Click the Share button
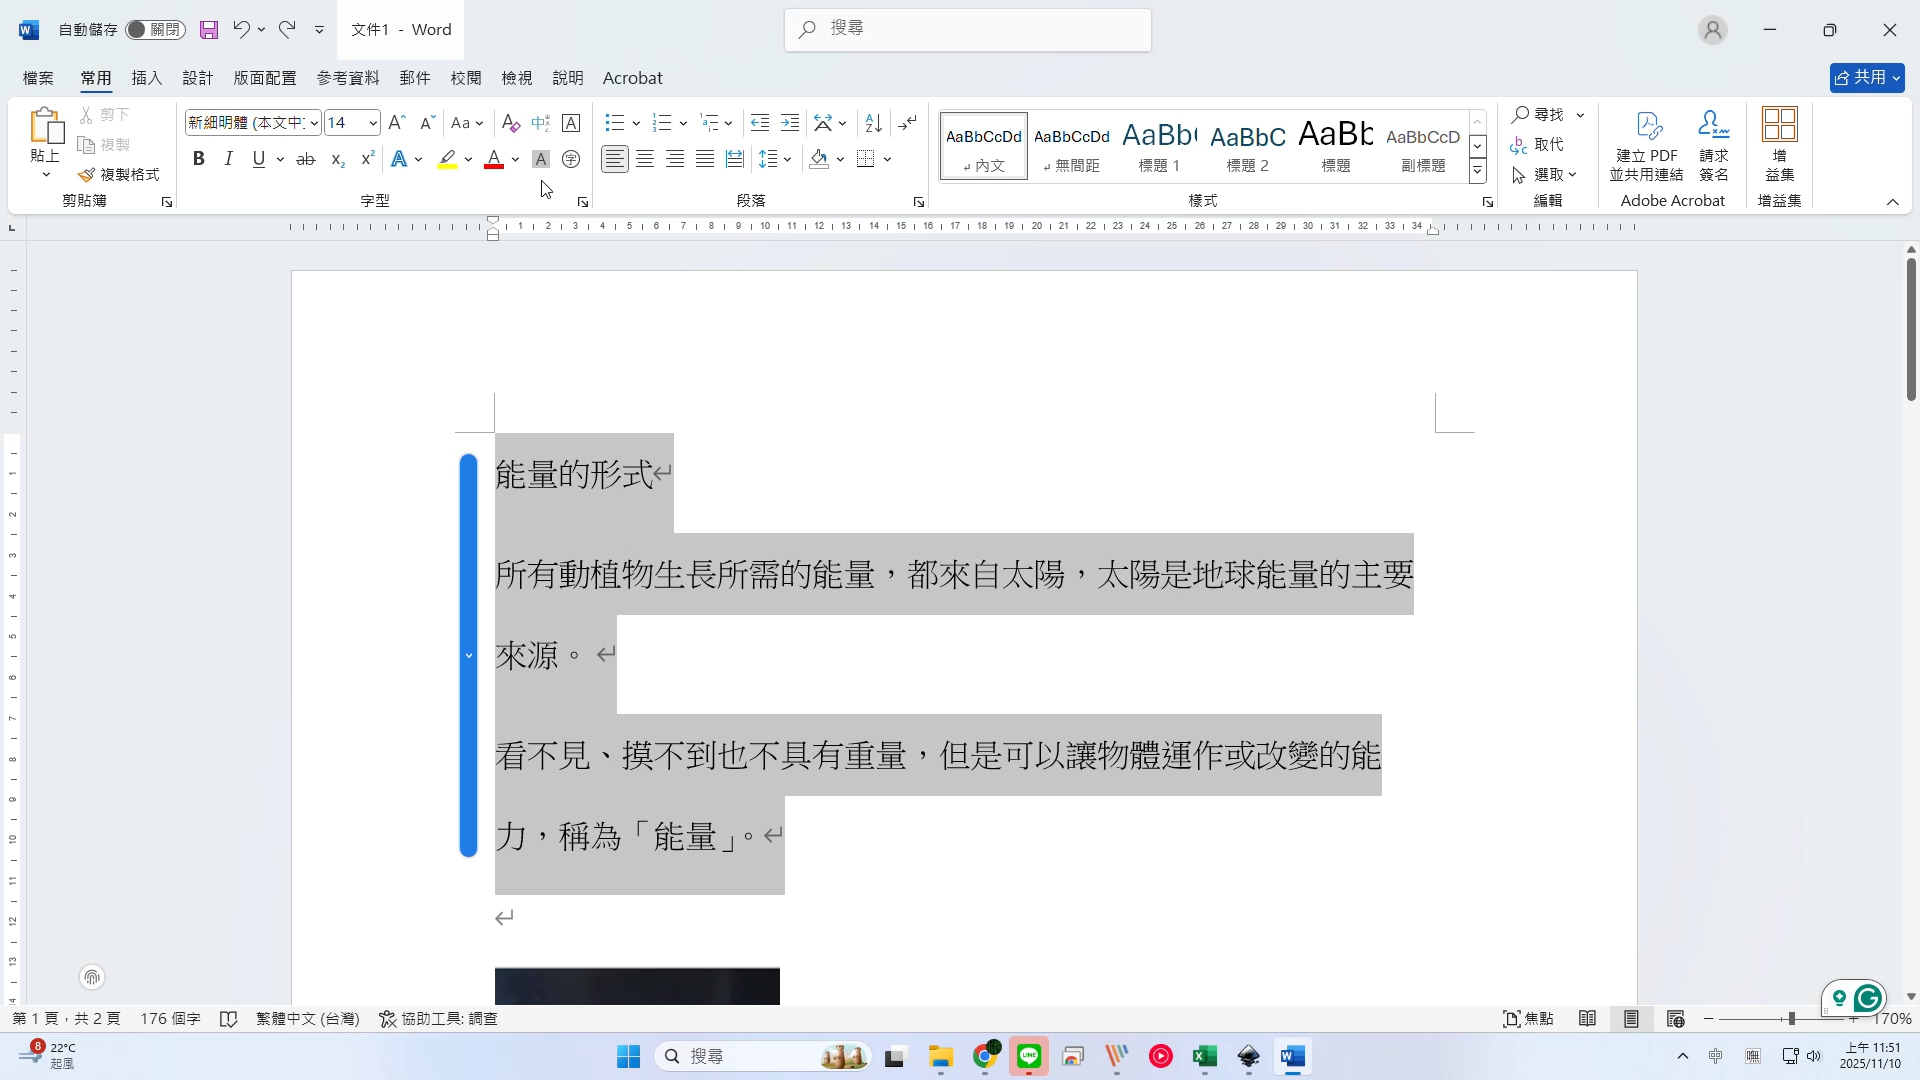 1866,77
